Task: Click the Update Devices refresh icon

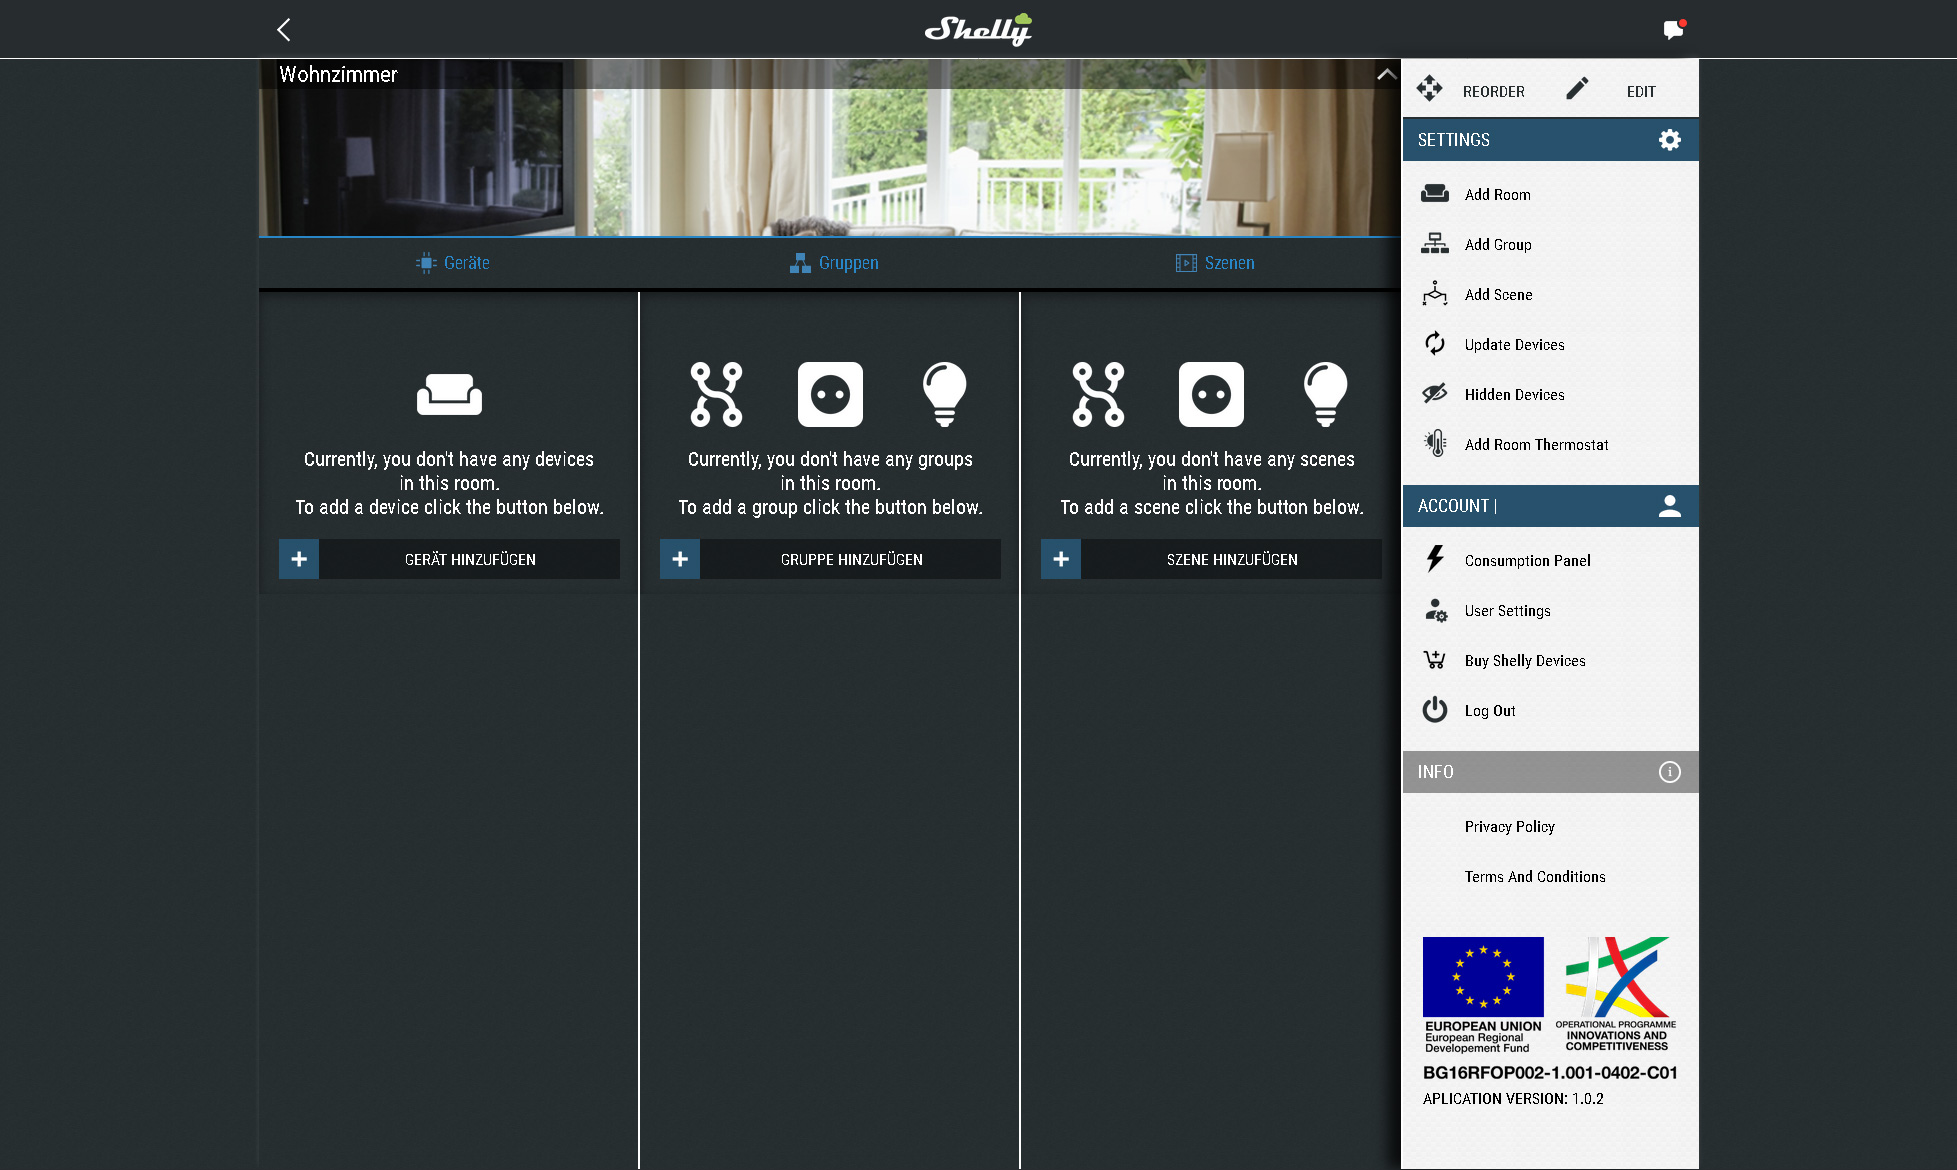Action: pos(1435,343)
